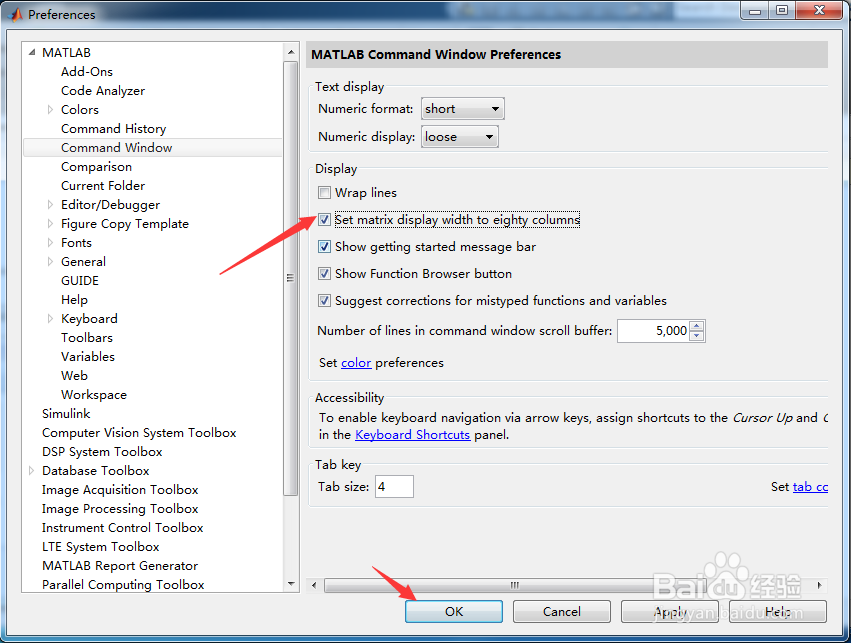This screenshot has width=851, height=643.
Task: Expand the Figure Copy Template node
Action: [x=50, y=224]
